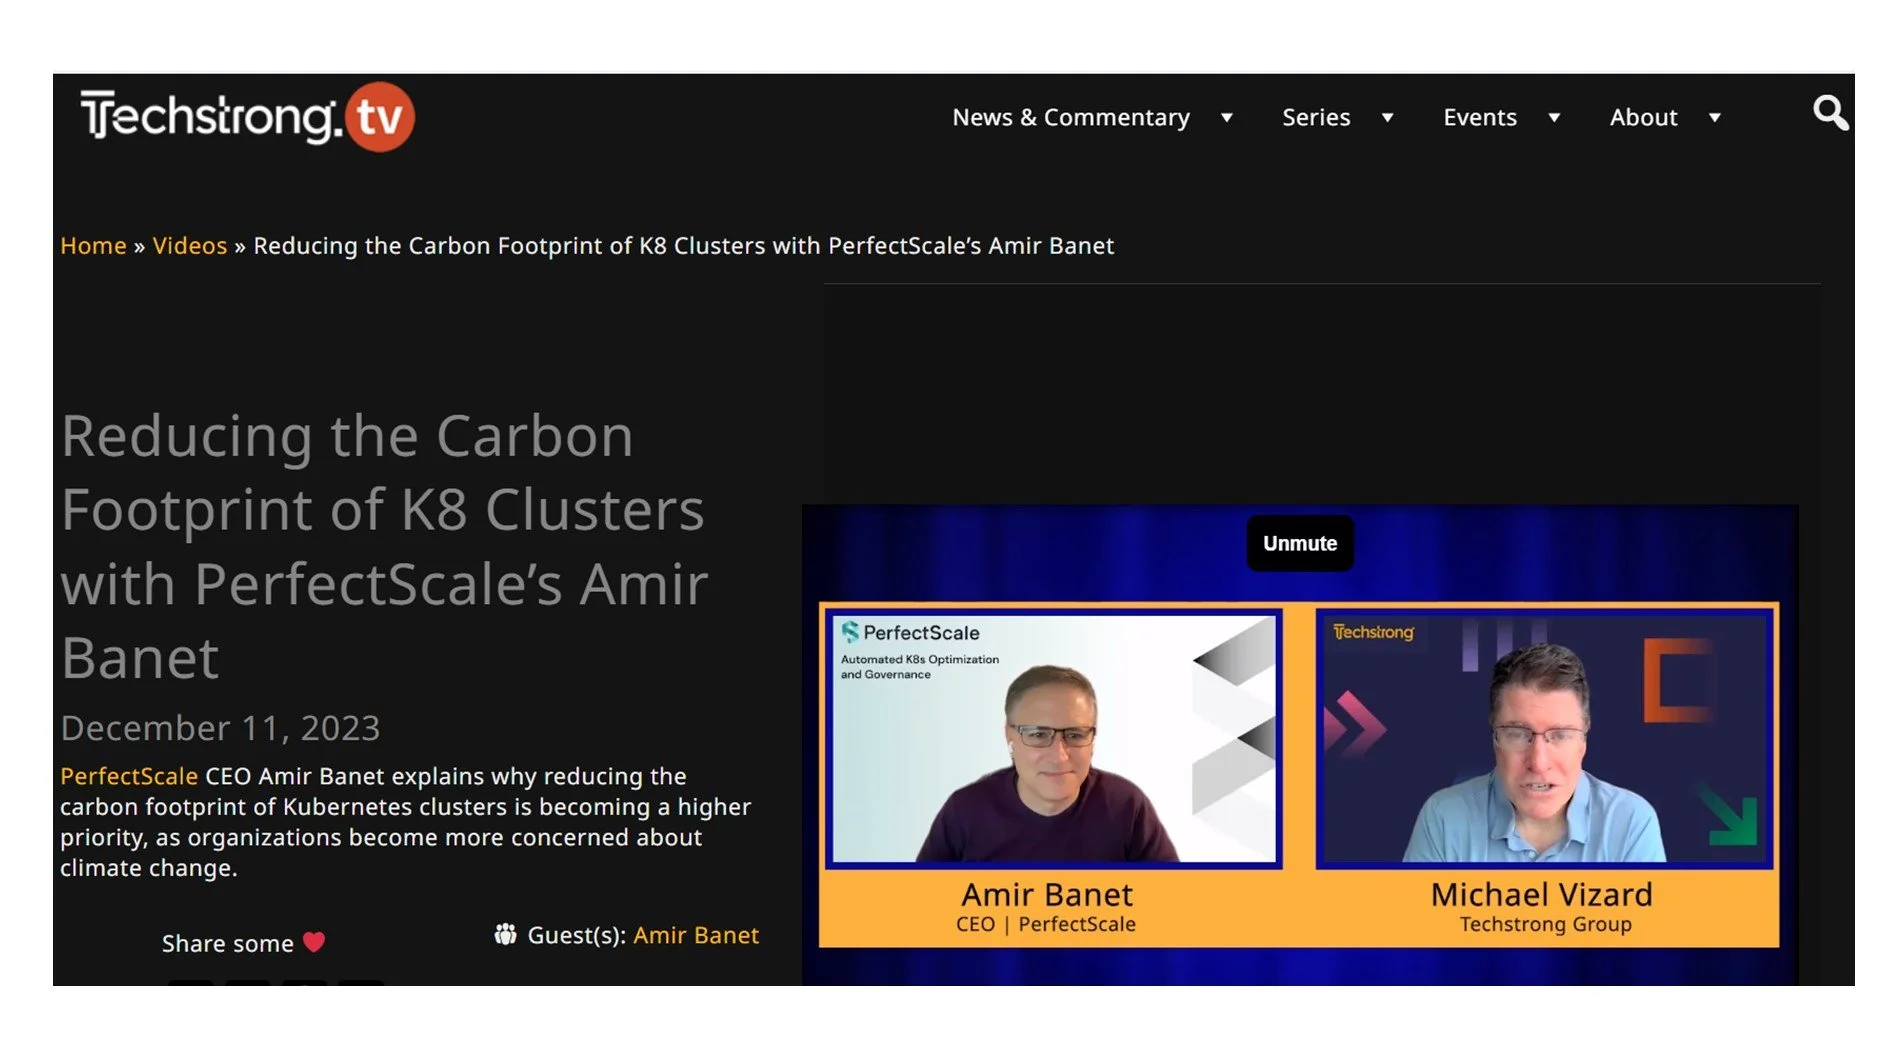The height and width of the screenshot is (1056, 1877).
Task: Open the About menu item
Action: [x=1643, y=118]
